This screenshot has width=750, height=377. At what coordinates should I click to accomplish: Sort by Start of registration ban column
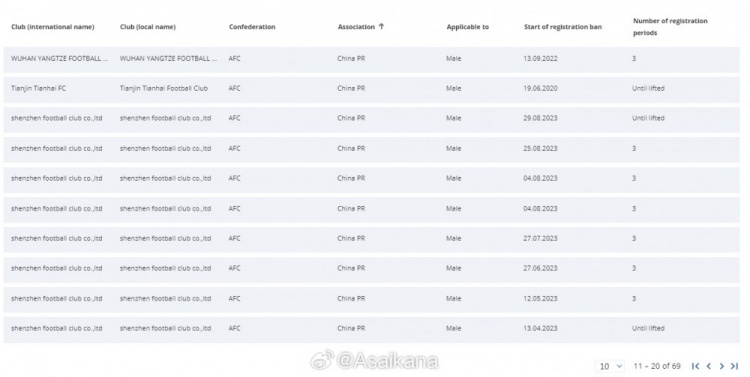(x=563, y=27)
